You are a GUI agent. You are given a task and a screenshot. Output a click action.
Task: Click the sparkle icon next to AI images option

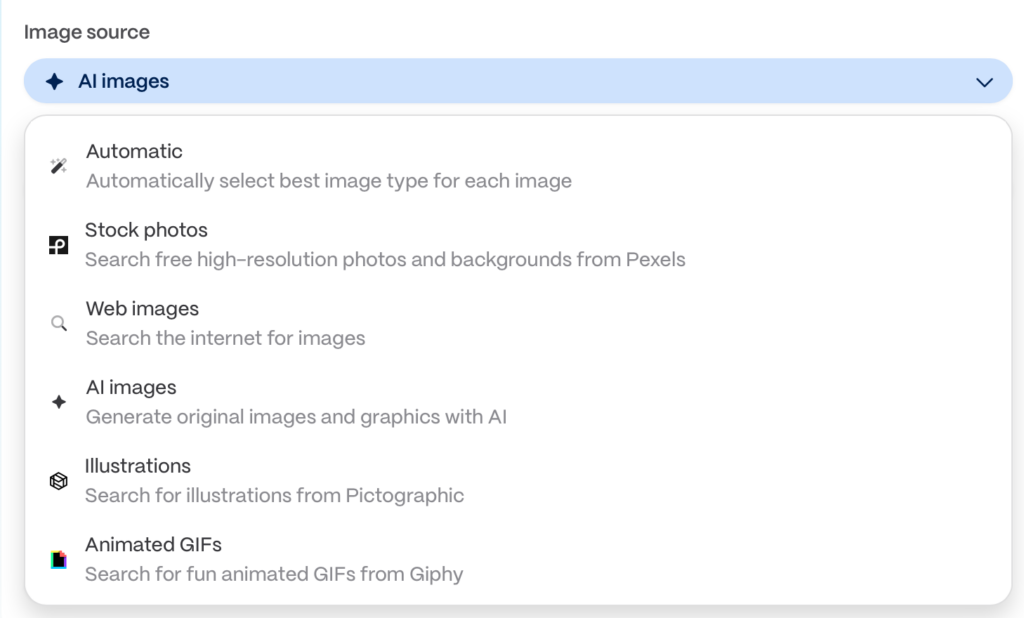click(59, 402)
